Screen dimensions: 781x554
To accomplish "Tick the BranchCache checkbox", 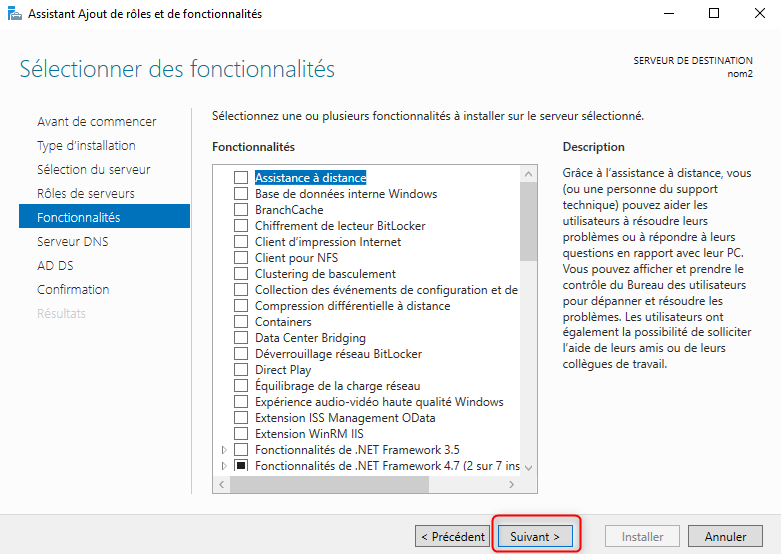I will (241, 210).
